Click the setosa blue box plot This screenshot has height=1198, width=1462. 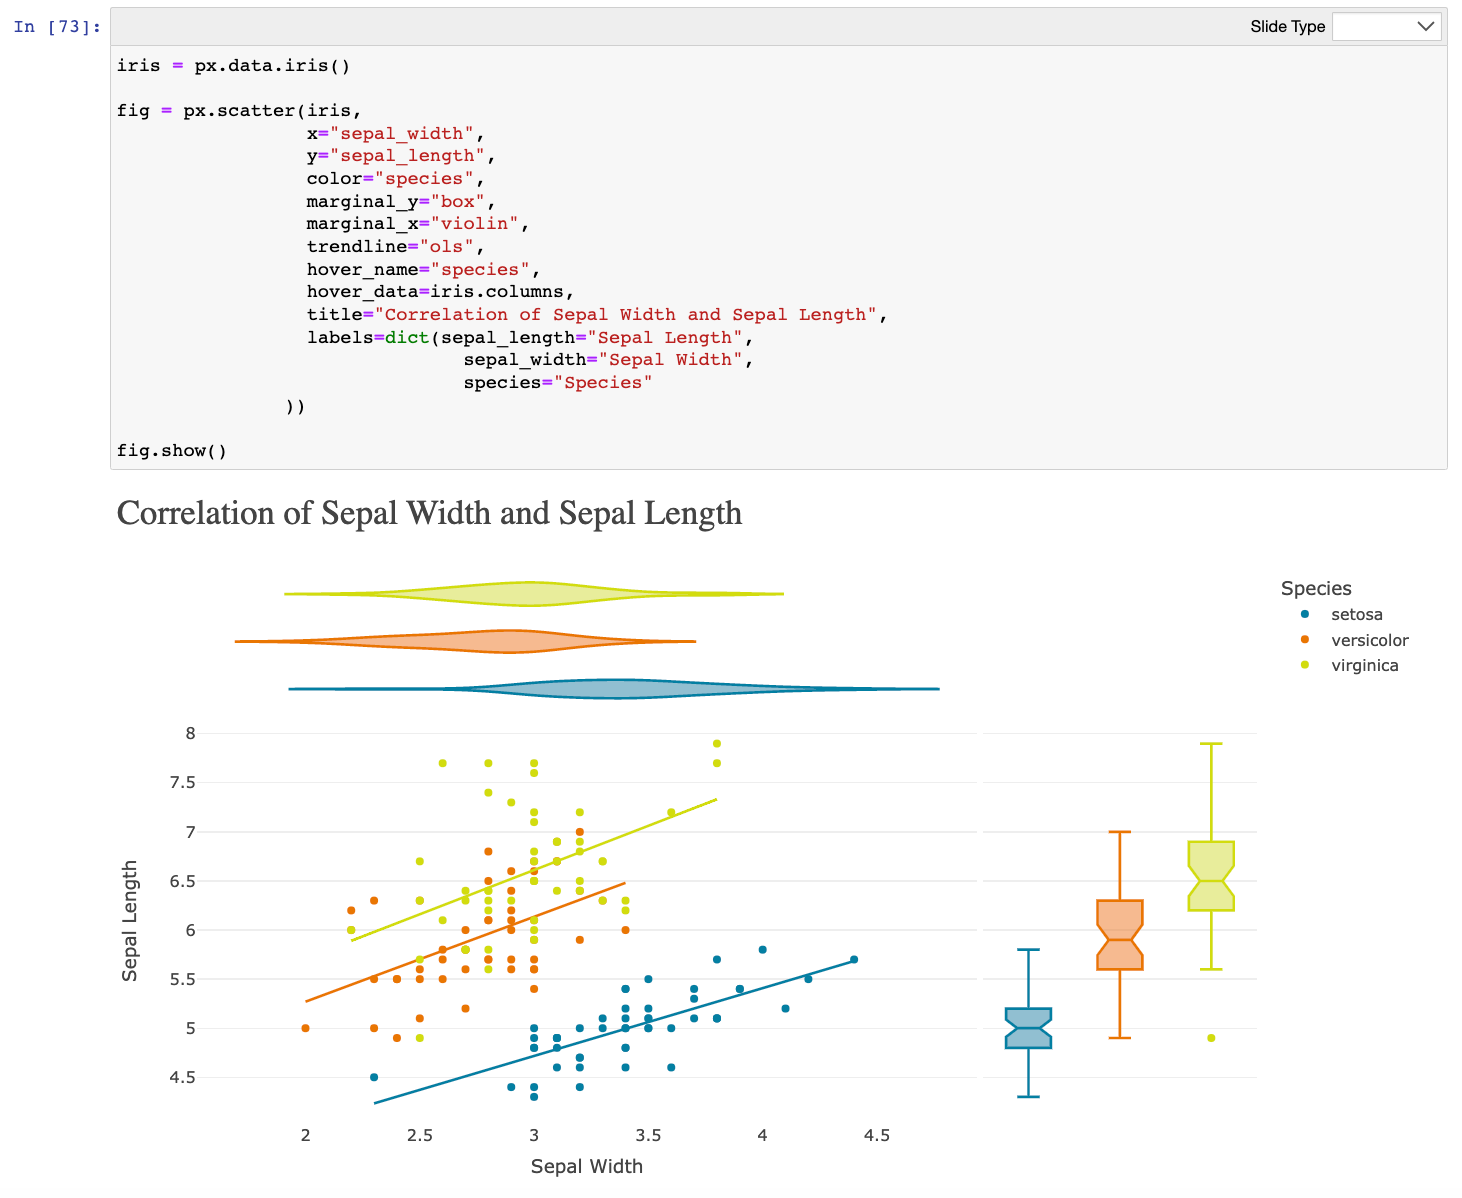click(1028, 1028)
